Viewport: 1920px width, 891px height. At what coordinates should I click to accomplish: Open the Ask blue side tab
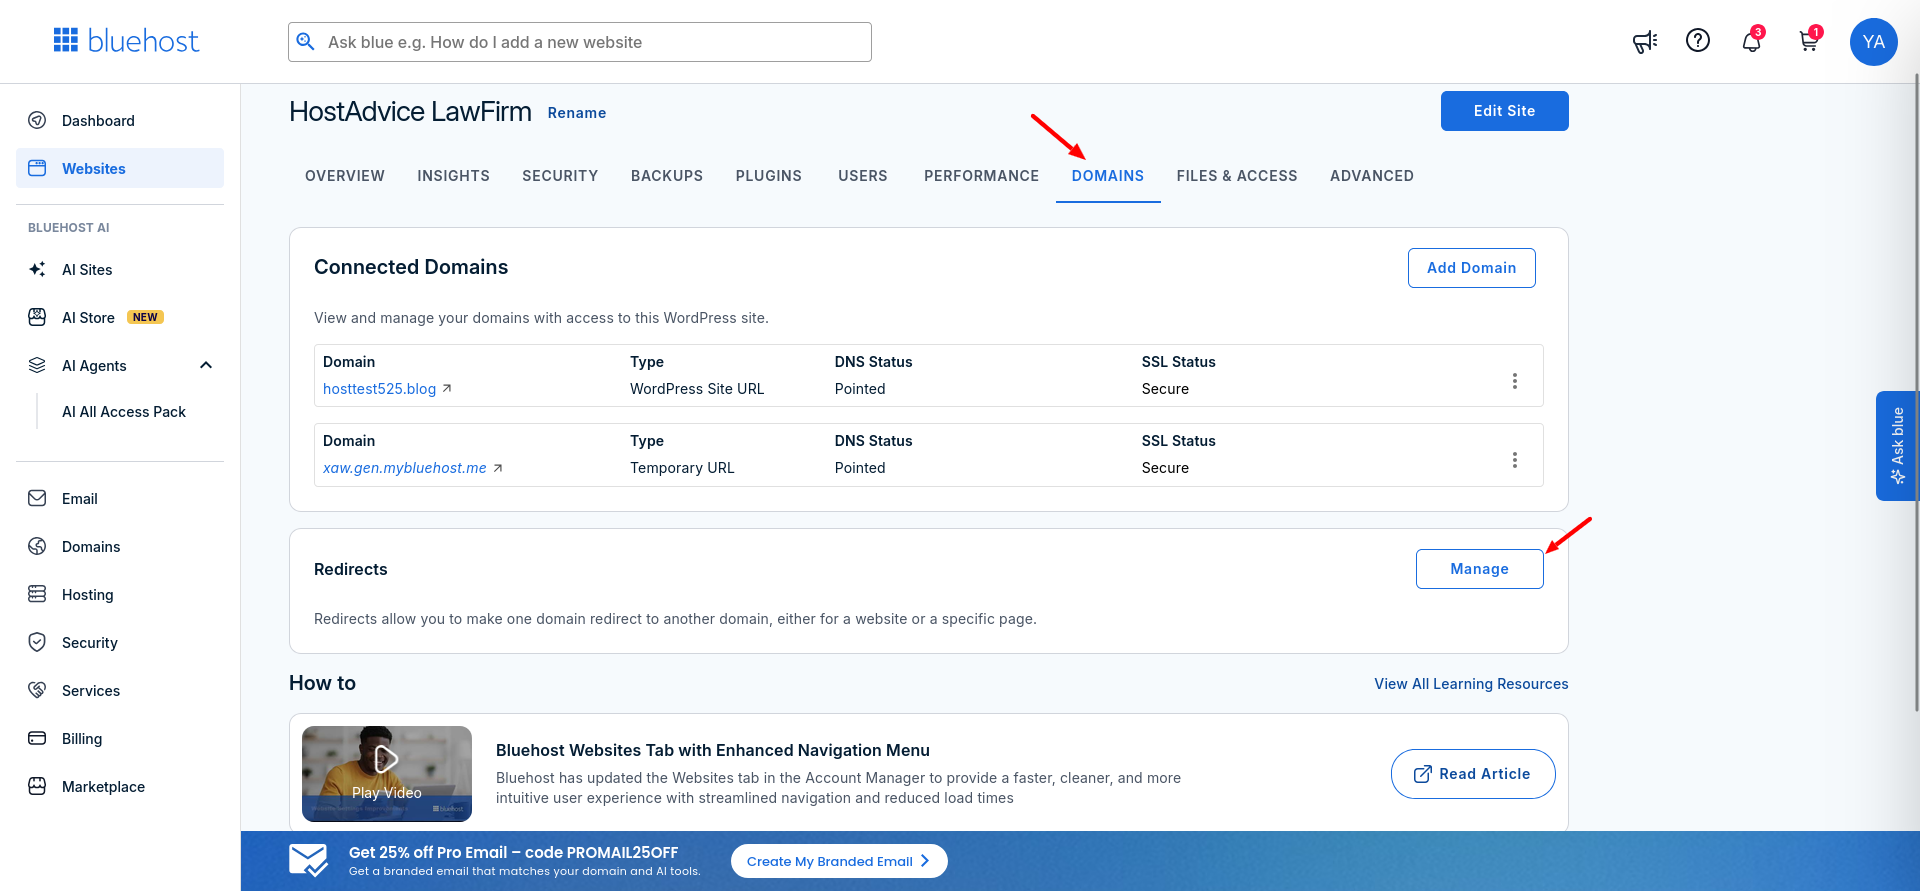click(1897, 445)
